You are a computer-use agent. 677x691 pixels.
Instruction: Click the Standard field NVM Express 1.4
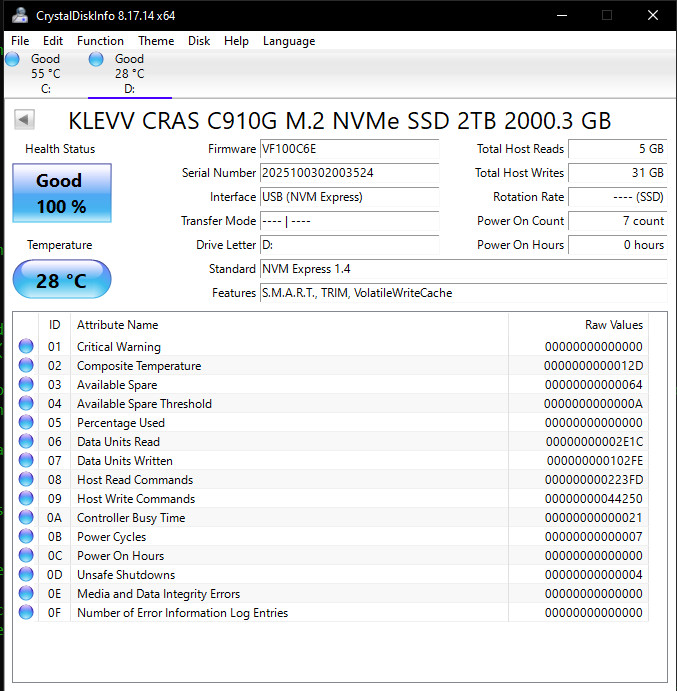pyautogui.click(x=463, y=269)
